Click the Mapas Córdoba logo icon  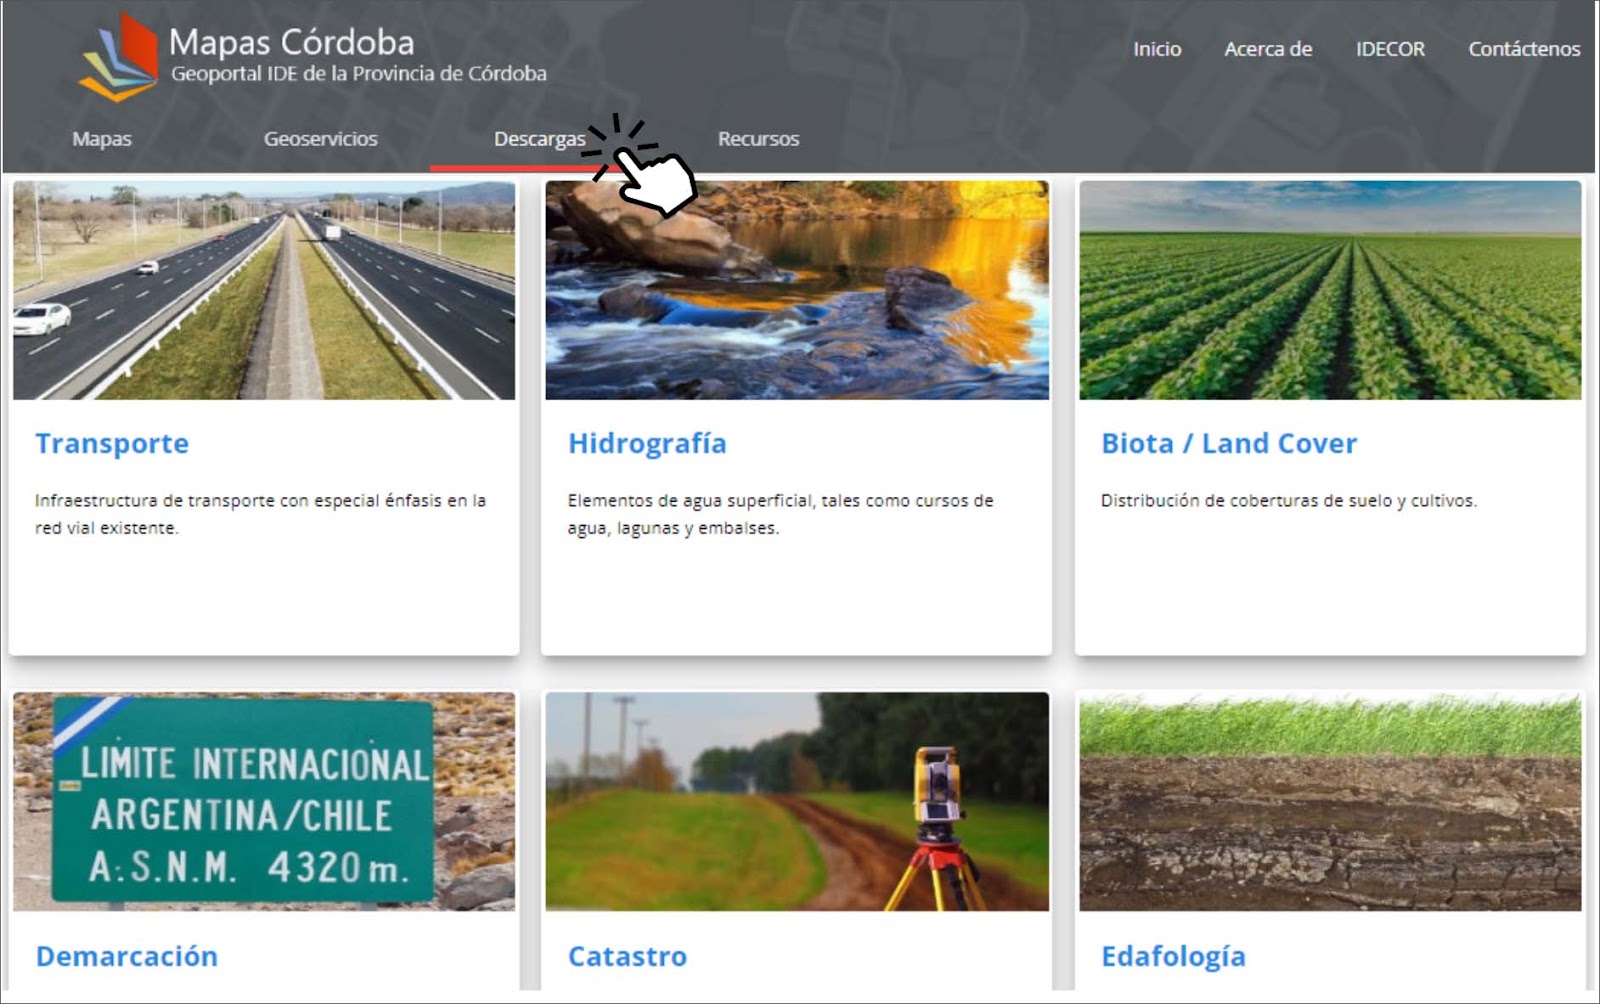click(x=119, y=57)
